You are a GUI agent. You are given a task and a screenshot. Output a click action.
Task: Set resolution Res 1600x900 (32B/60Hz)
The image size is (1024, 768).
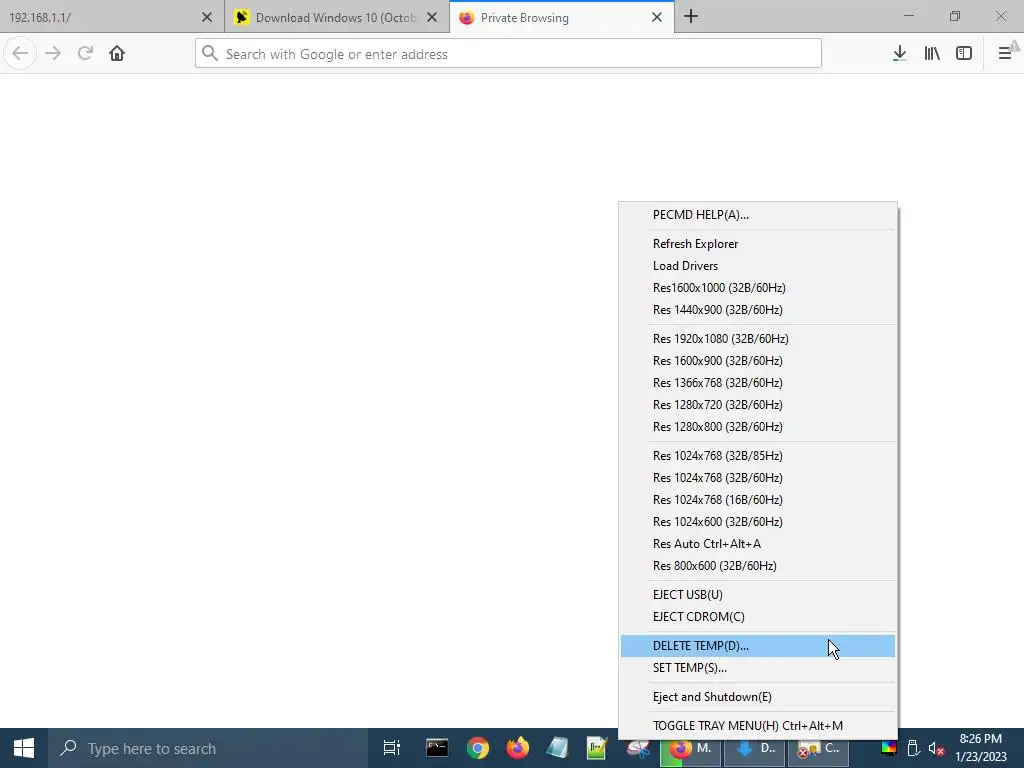tap(758, 361)
